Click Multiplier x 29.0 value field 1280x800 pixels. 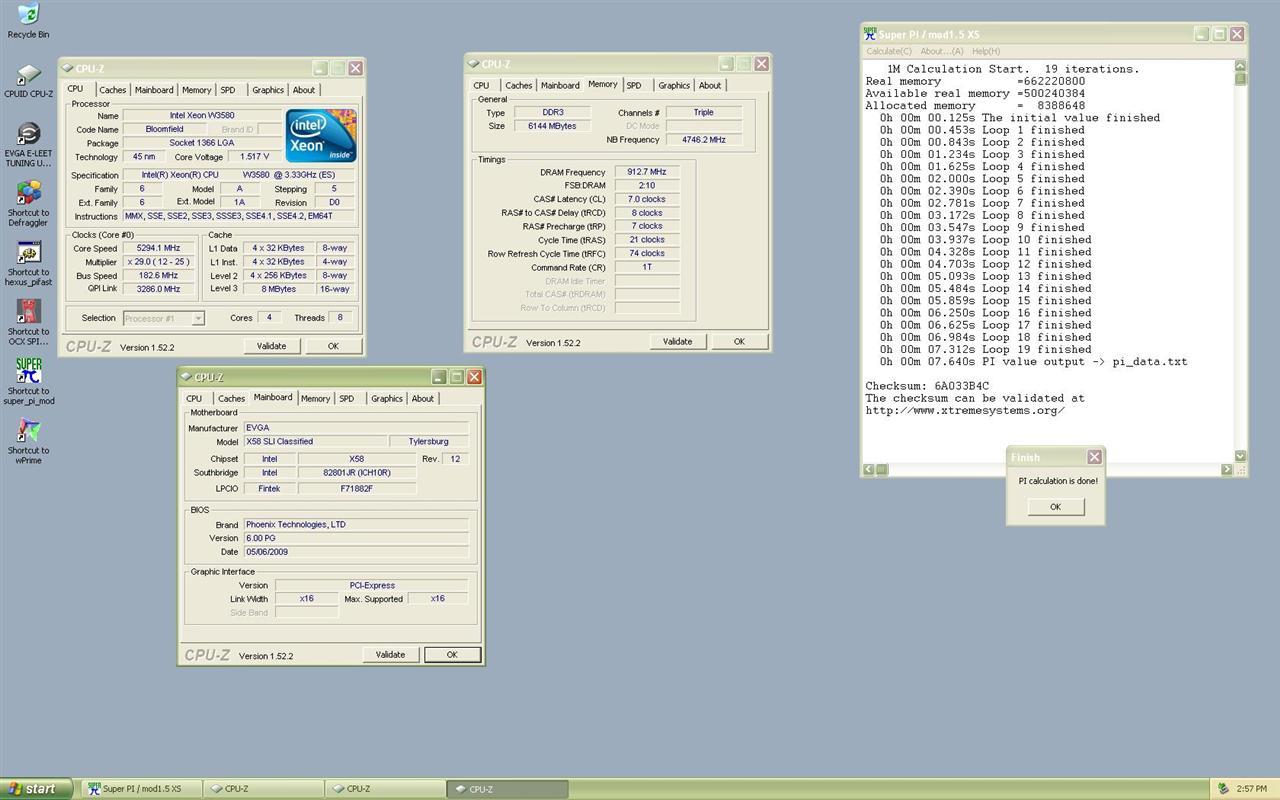click(x=161, y=262)
